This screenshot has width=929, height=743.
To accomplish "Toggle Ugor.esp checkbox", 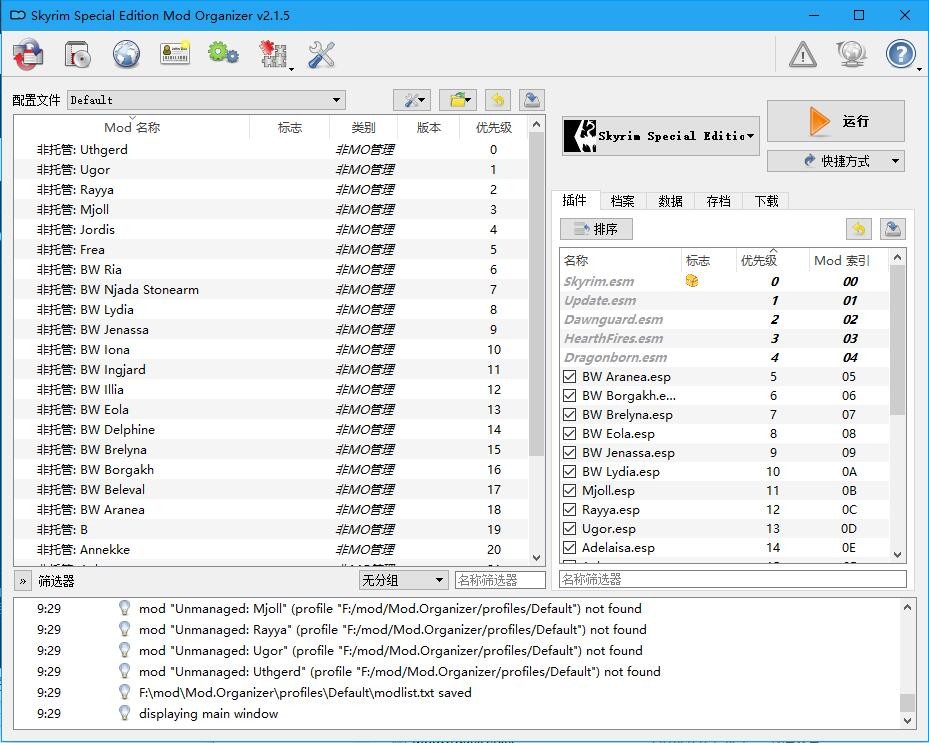I will (x=569, y=528).
